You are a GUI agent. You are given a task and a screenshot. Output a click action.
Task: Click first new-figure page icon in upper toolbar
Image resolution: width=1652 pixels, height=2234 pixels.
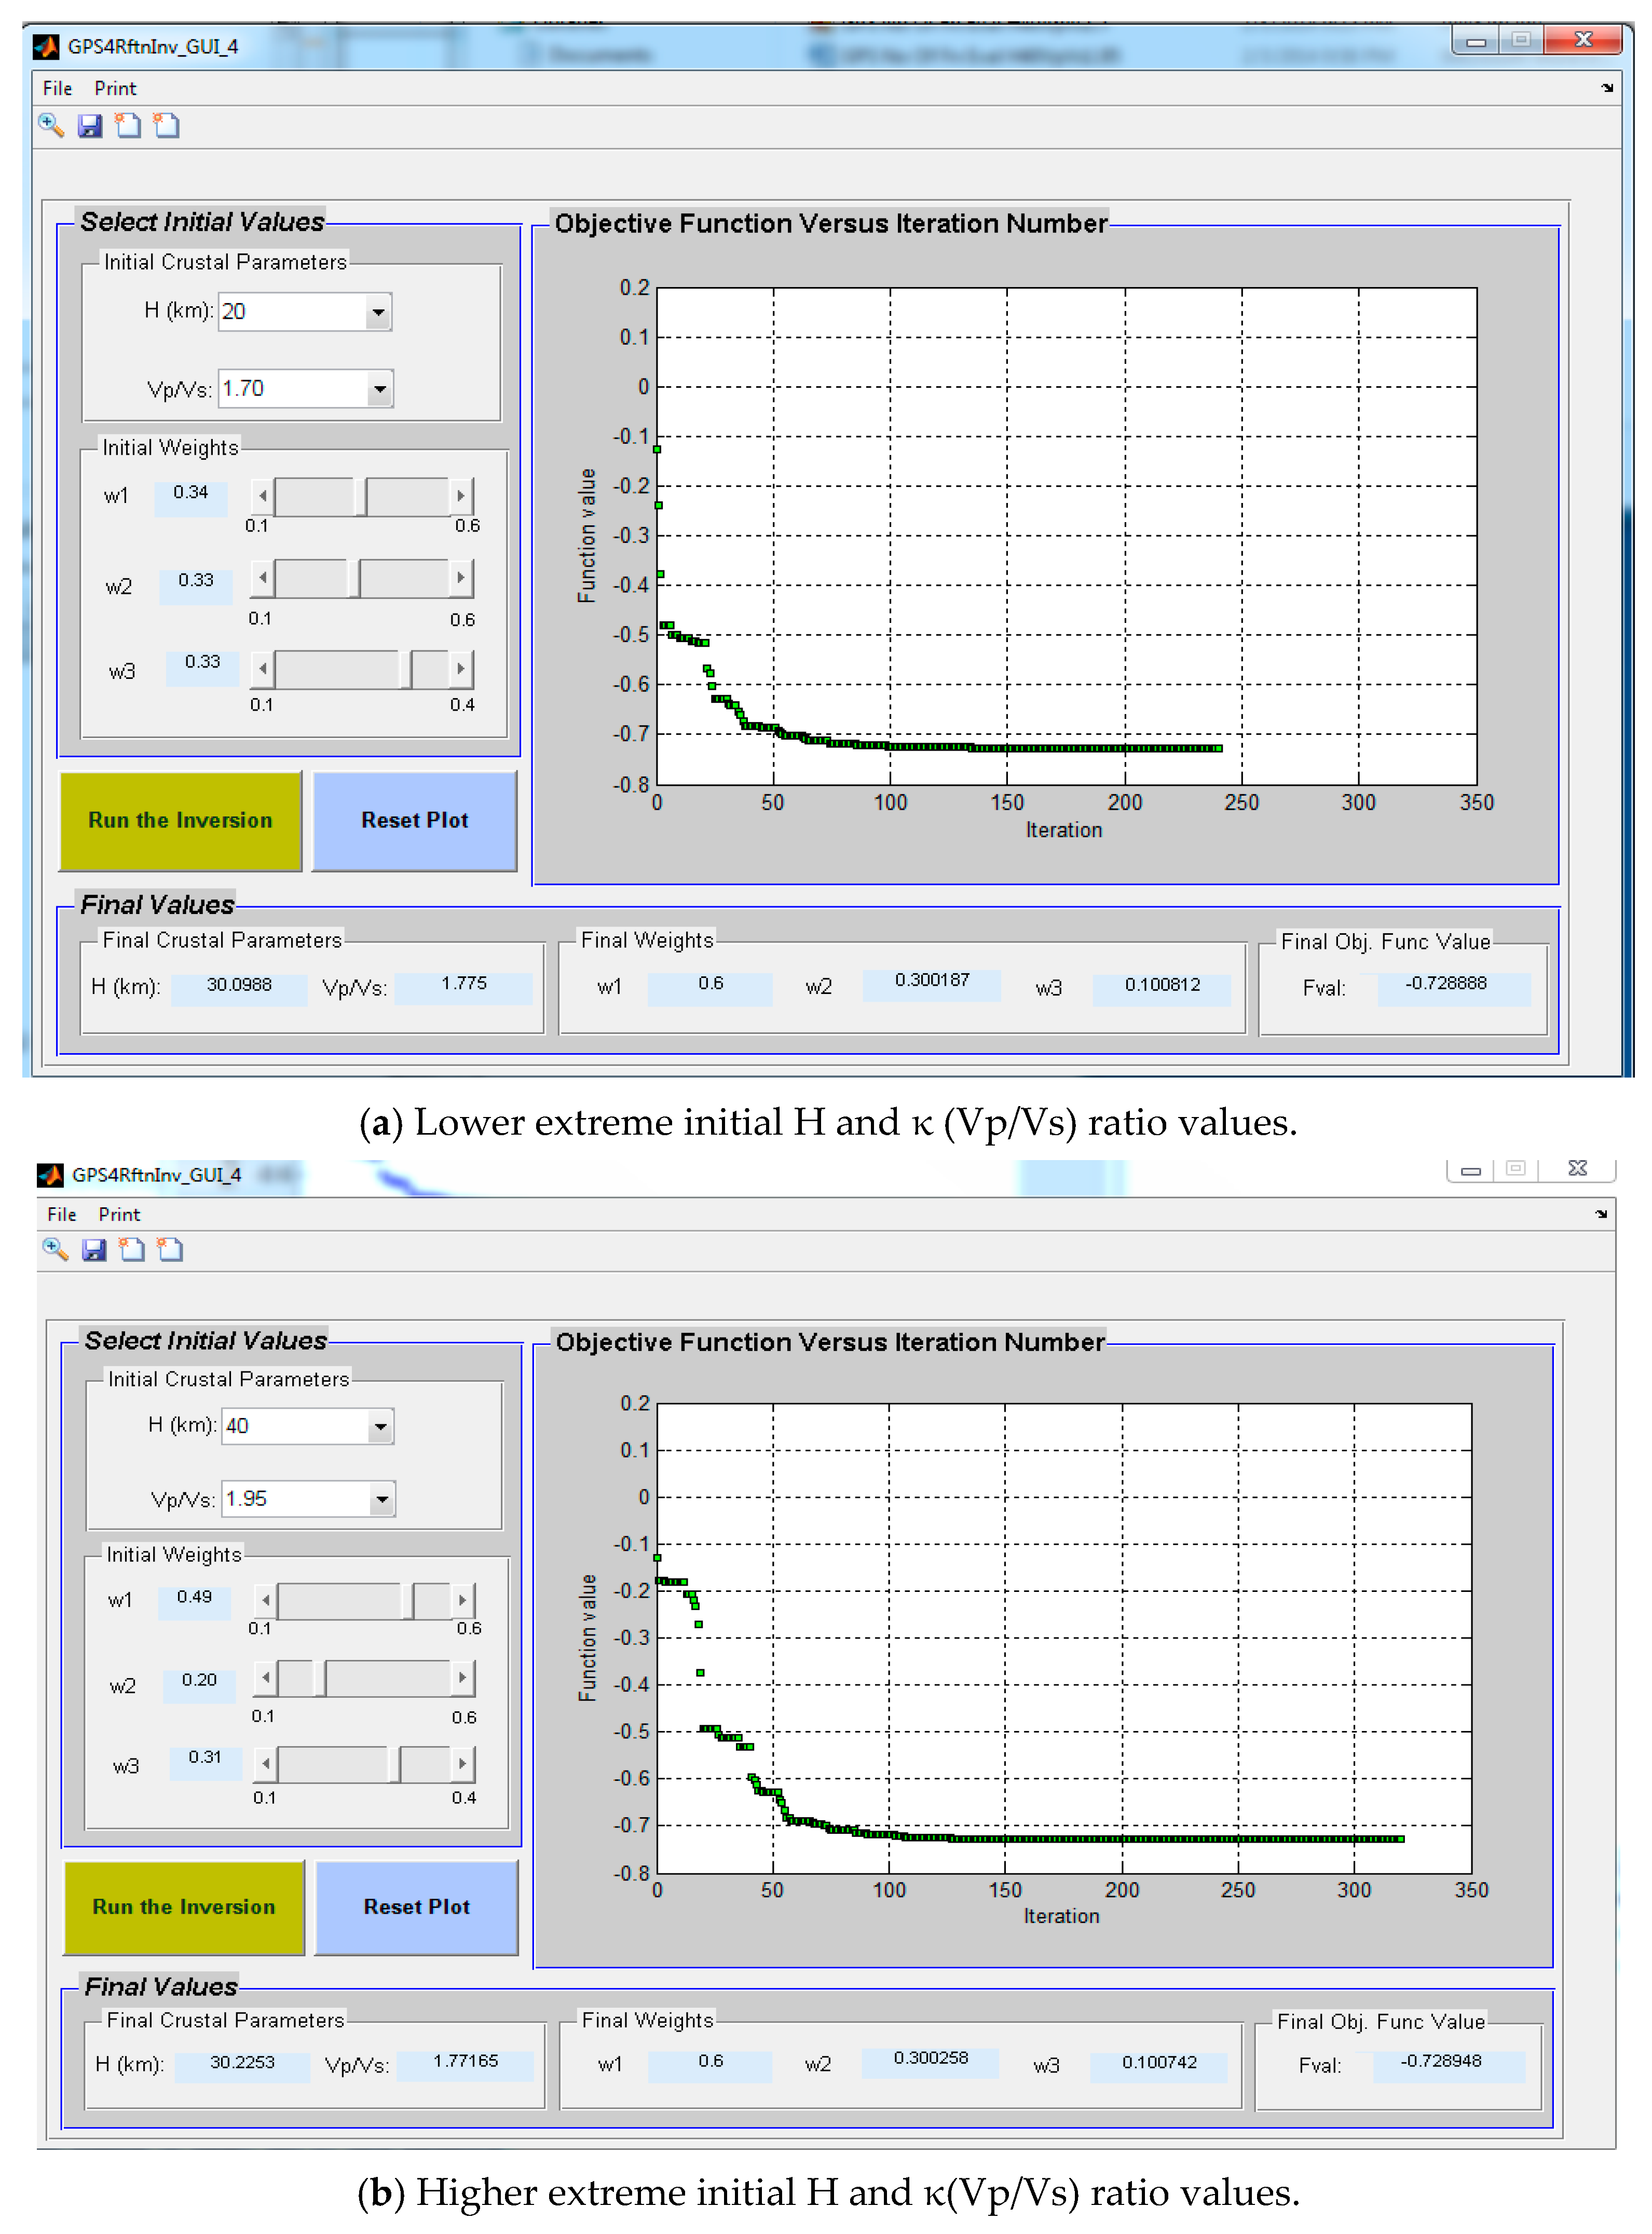(128, 126)
